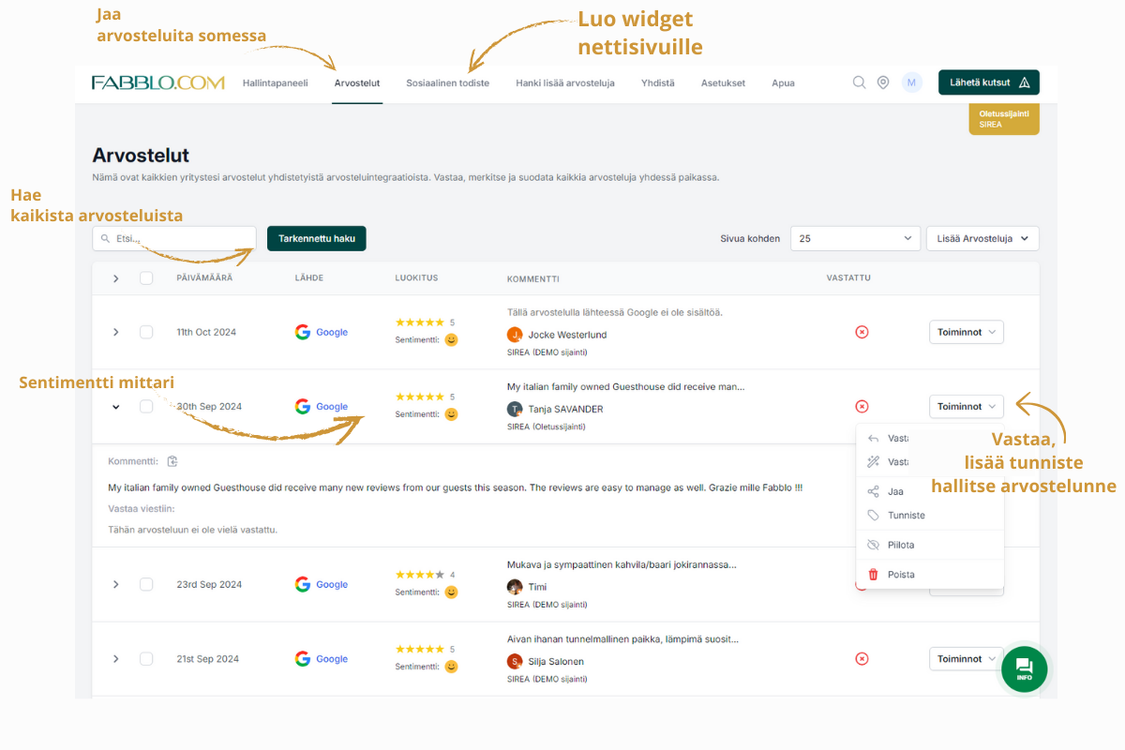Image resolution: width=1125 pixels, height=750 pixels.
Task: Click the sentiment smiley for 23rd Sep review
Action: (451, 592)
